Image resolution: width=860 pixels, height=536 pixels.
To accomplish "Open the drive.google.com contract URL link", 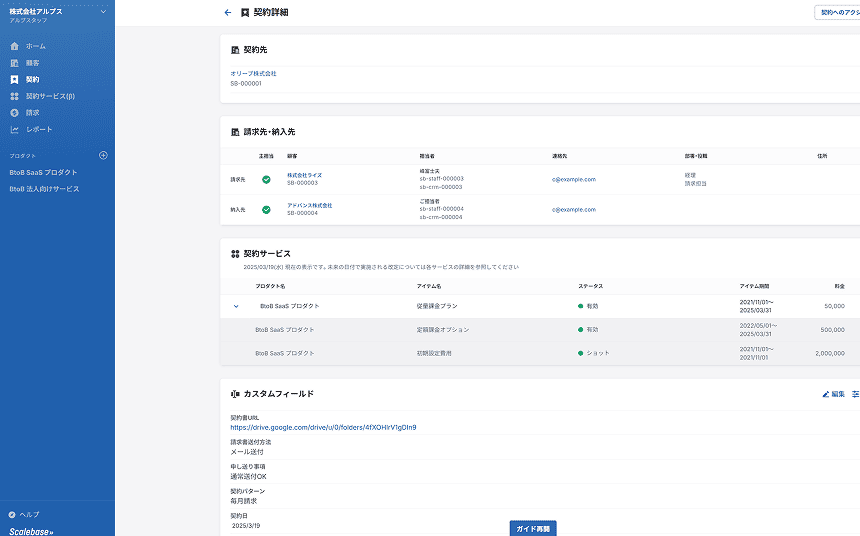I will (x=323, y=427).
